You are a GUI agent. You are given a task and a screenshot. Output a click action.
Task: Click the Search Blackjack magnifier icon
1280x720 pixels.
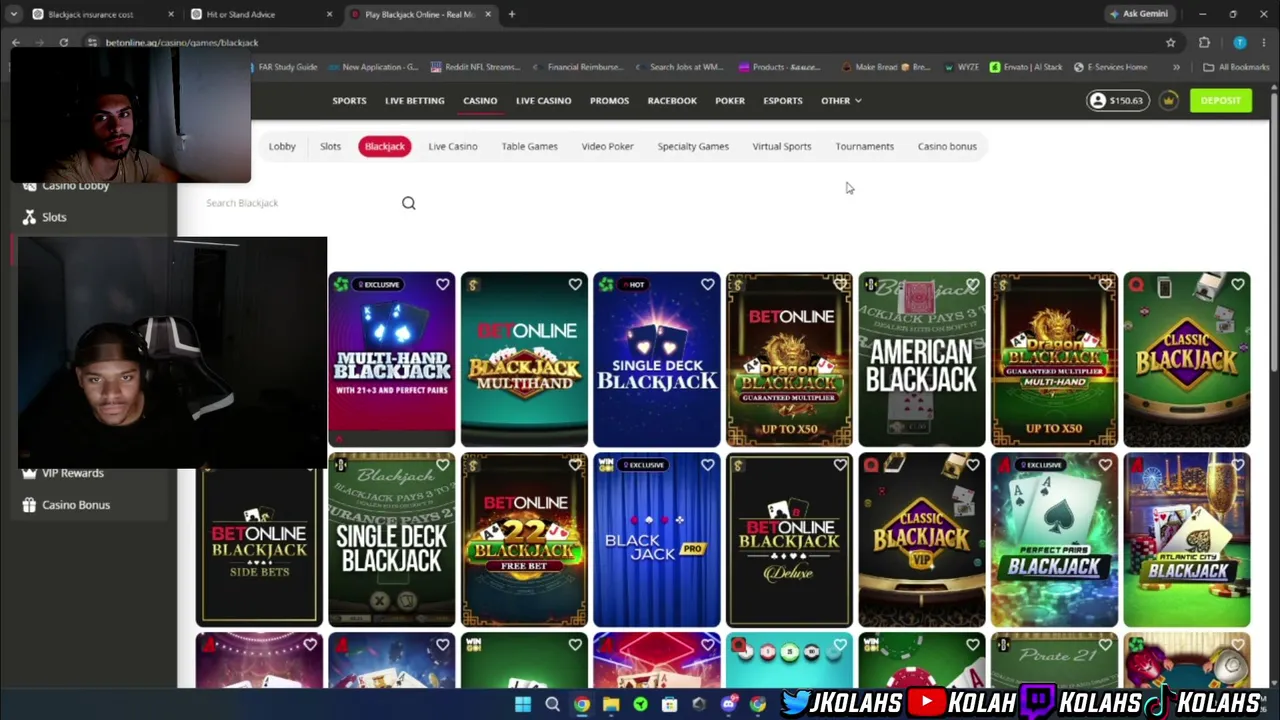click(x=408, y=203)
